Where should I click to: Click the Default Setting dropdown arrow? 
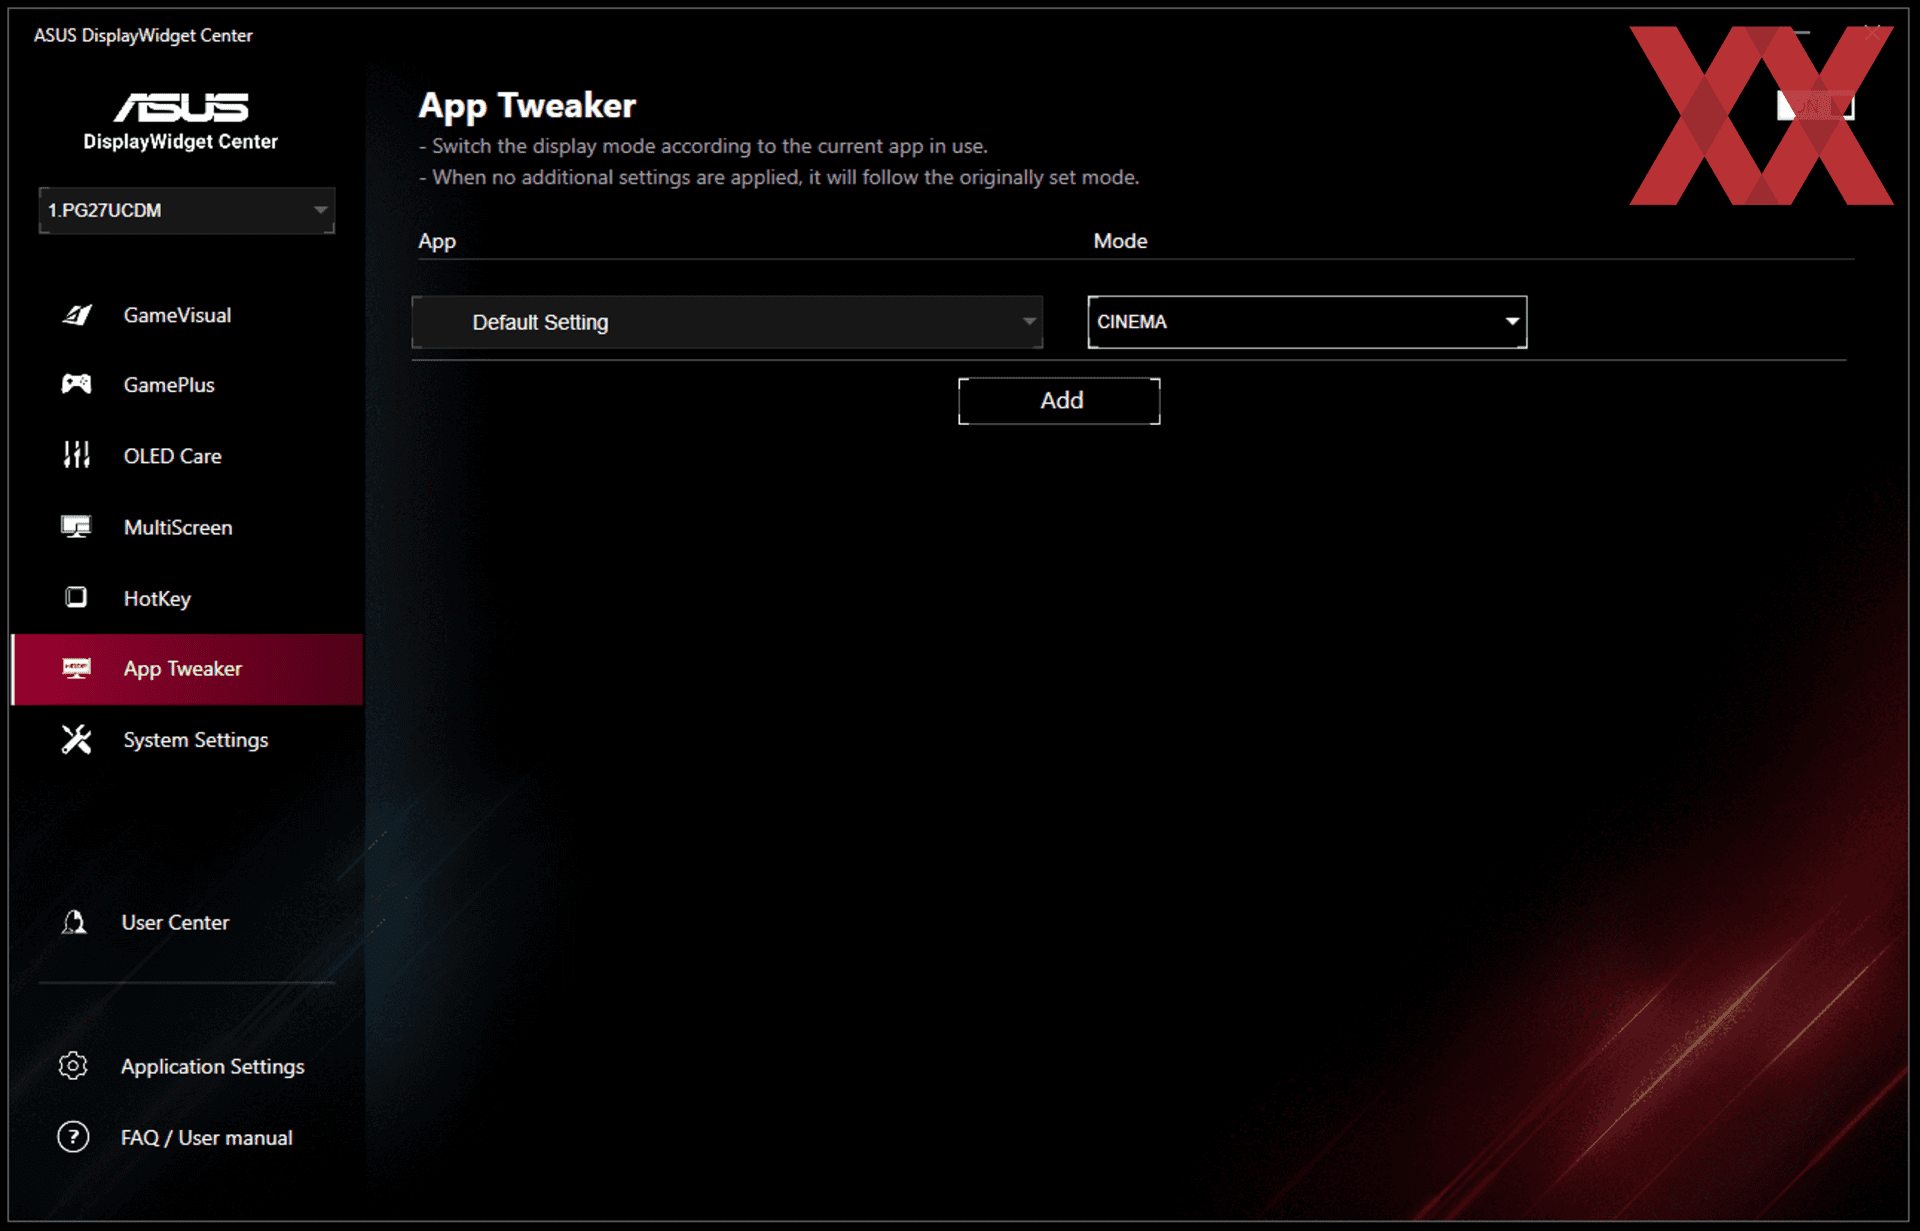(1029, 322)
